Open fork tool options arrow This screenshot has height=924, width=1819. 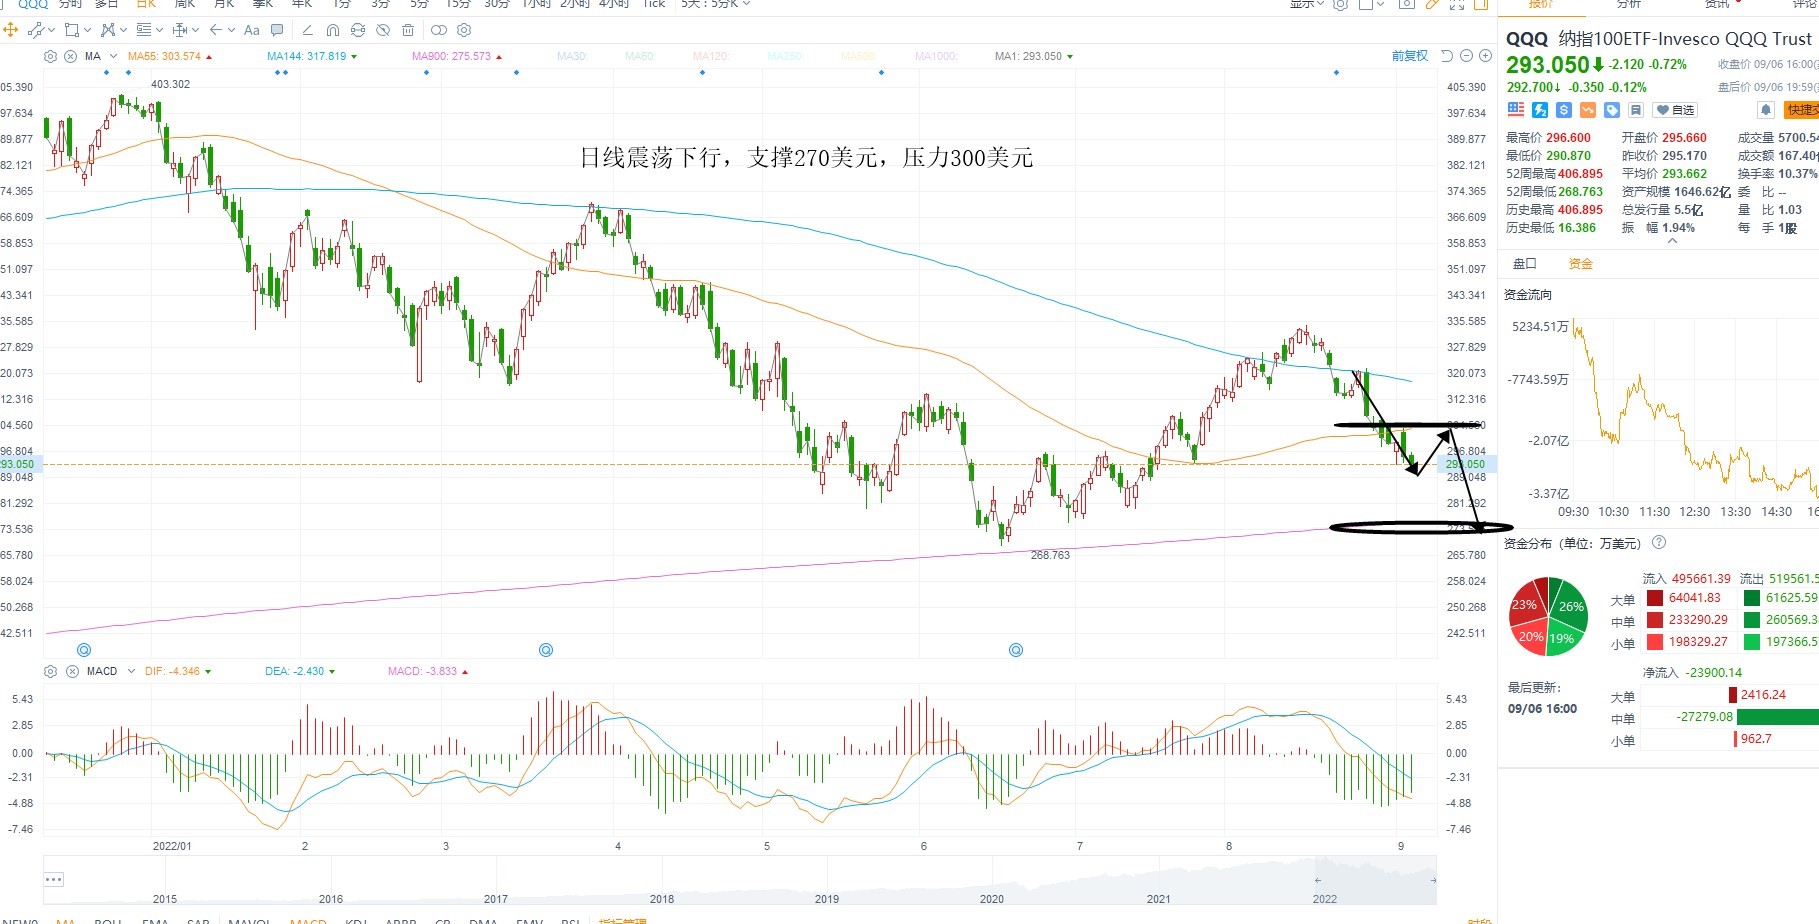click(x=124, y=30)
